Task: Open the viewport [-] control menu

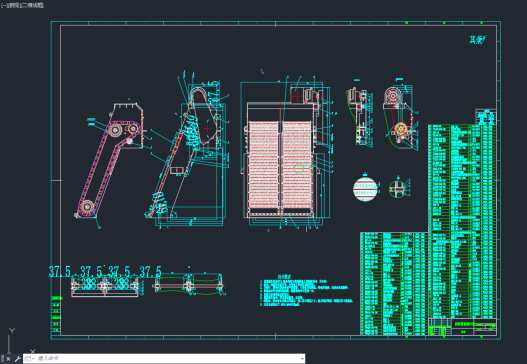Action: pos(3,5)
